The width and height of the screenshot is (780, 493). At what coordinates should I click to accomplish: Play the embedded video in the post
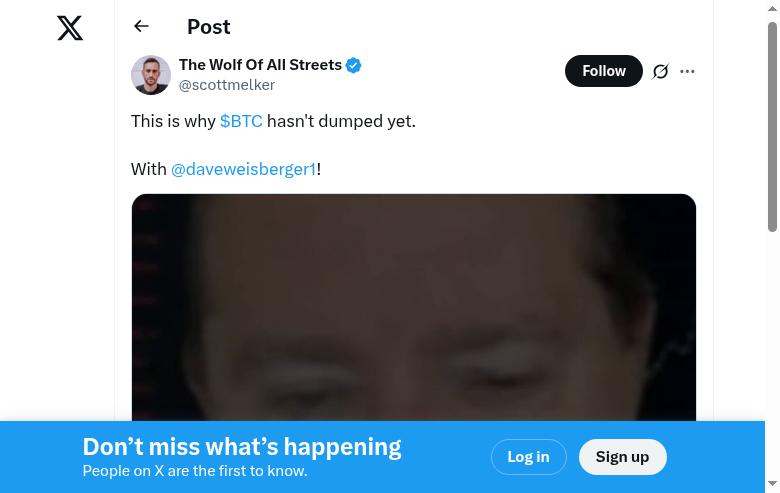point(413,310)
